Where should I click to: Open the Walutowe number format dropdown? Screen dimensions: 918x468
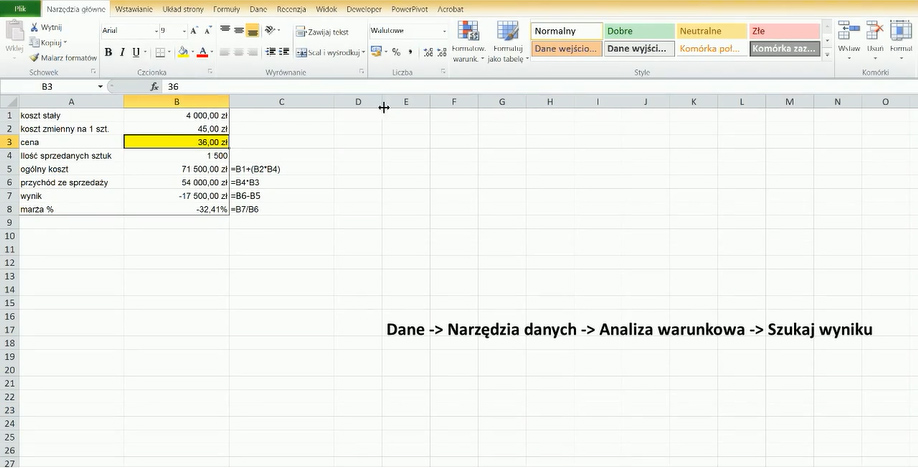445,31
